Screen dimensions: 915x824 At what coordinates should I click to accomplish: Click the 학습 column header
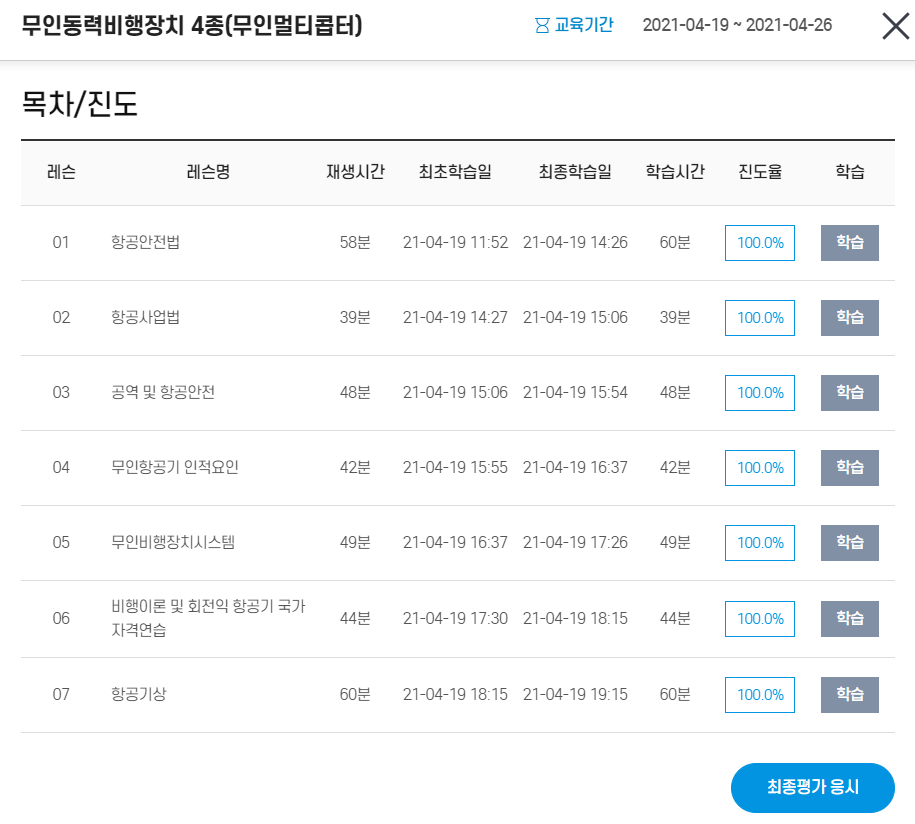[x=850, y=172]
